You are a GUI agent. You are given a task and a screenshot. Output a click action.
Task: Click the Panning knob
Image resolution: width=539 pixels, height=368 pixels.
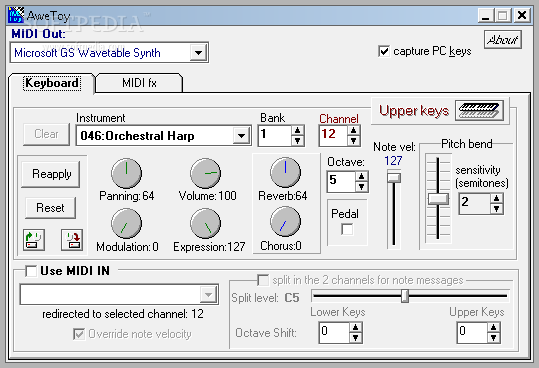coord(126,173)
